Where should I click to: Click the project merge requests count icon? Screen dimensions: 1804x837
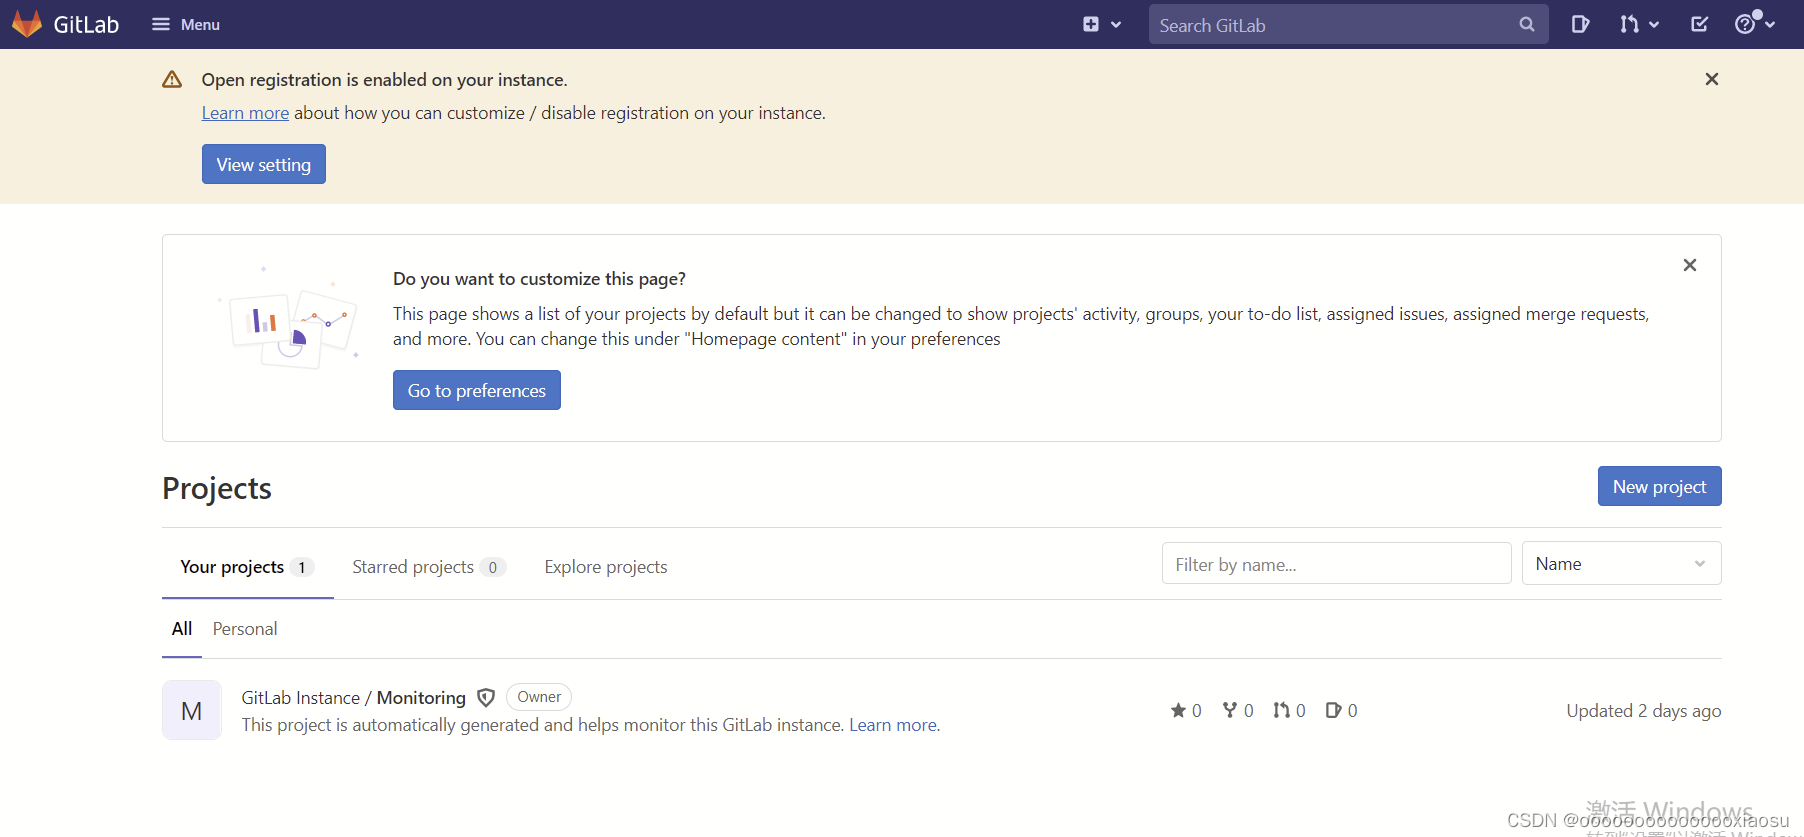coord(1281,710)
